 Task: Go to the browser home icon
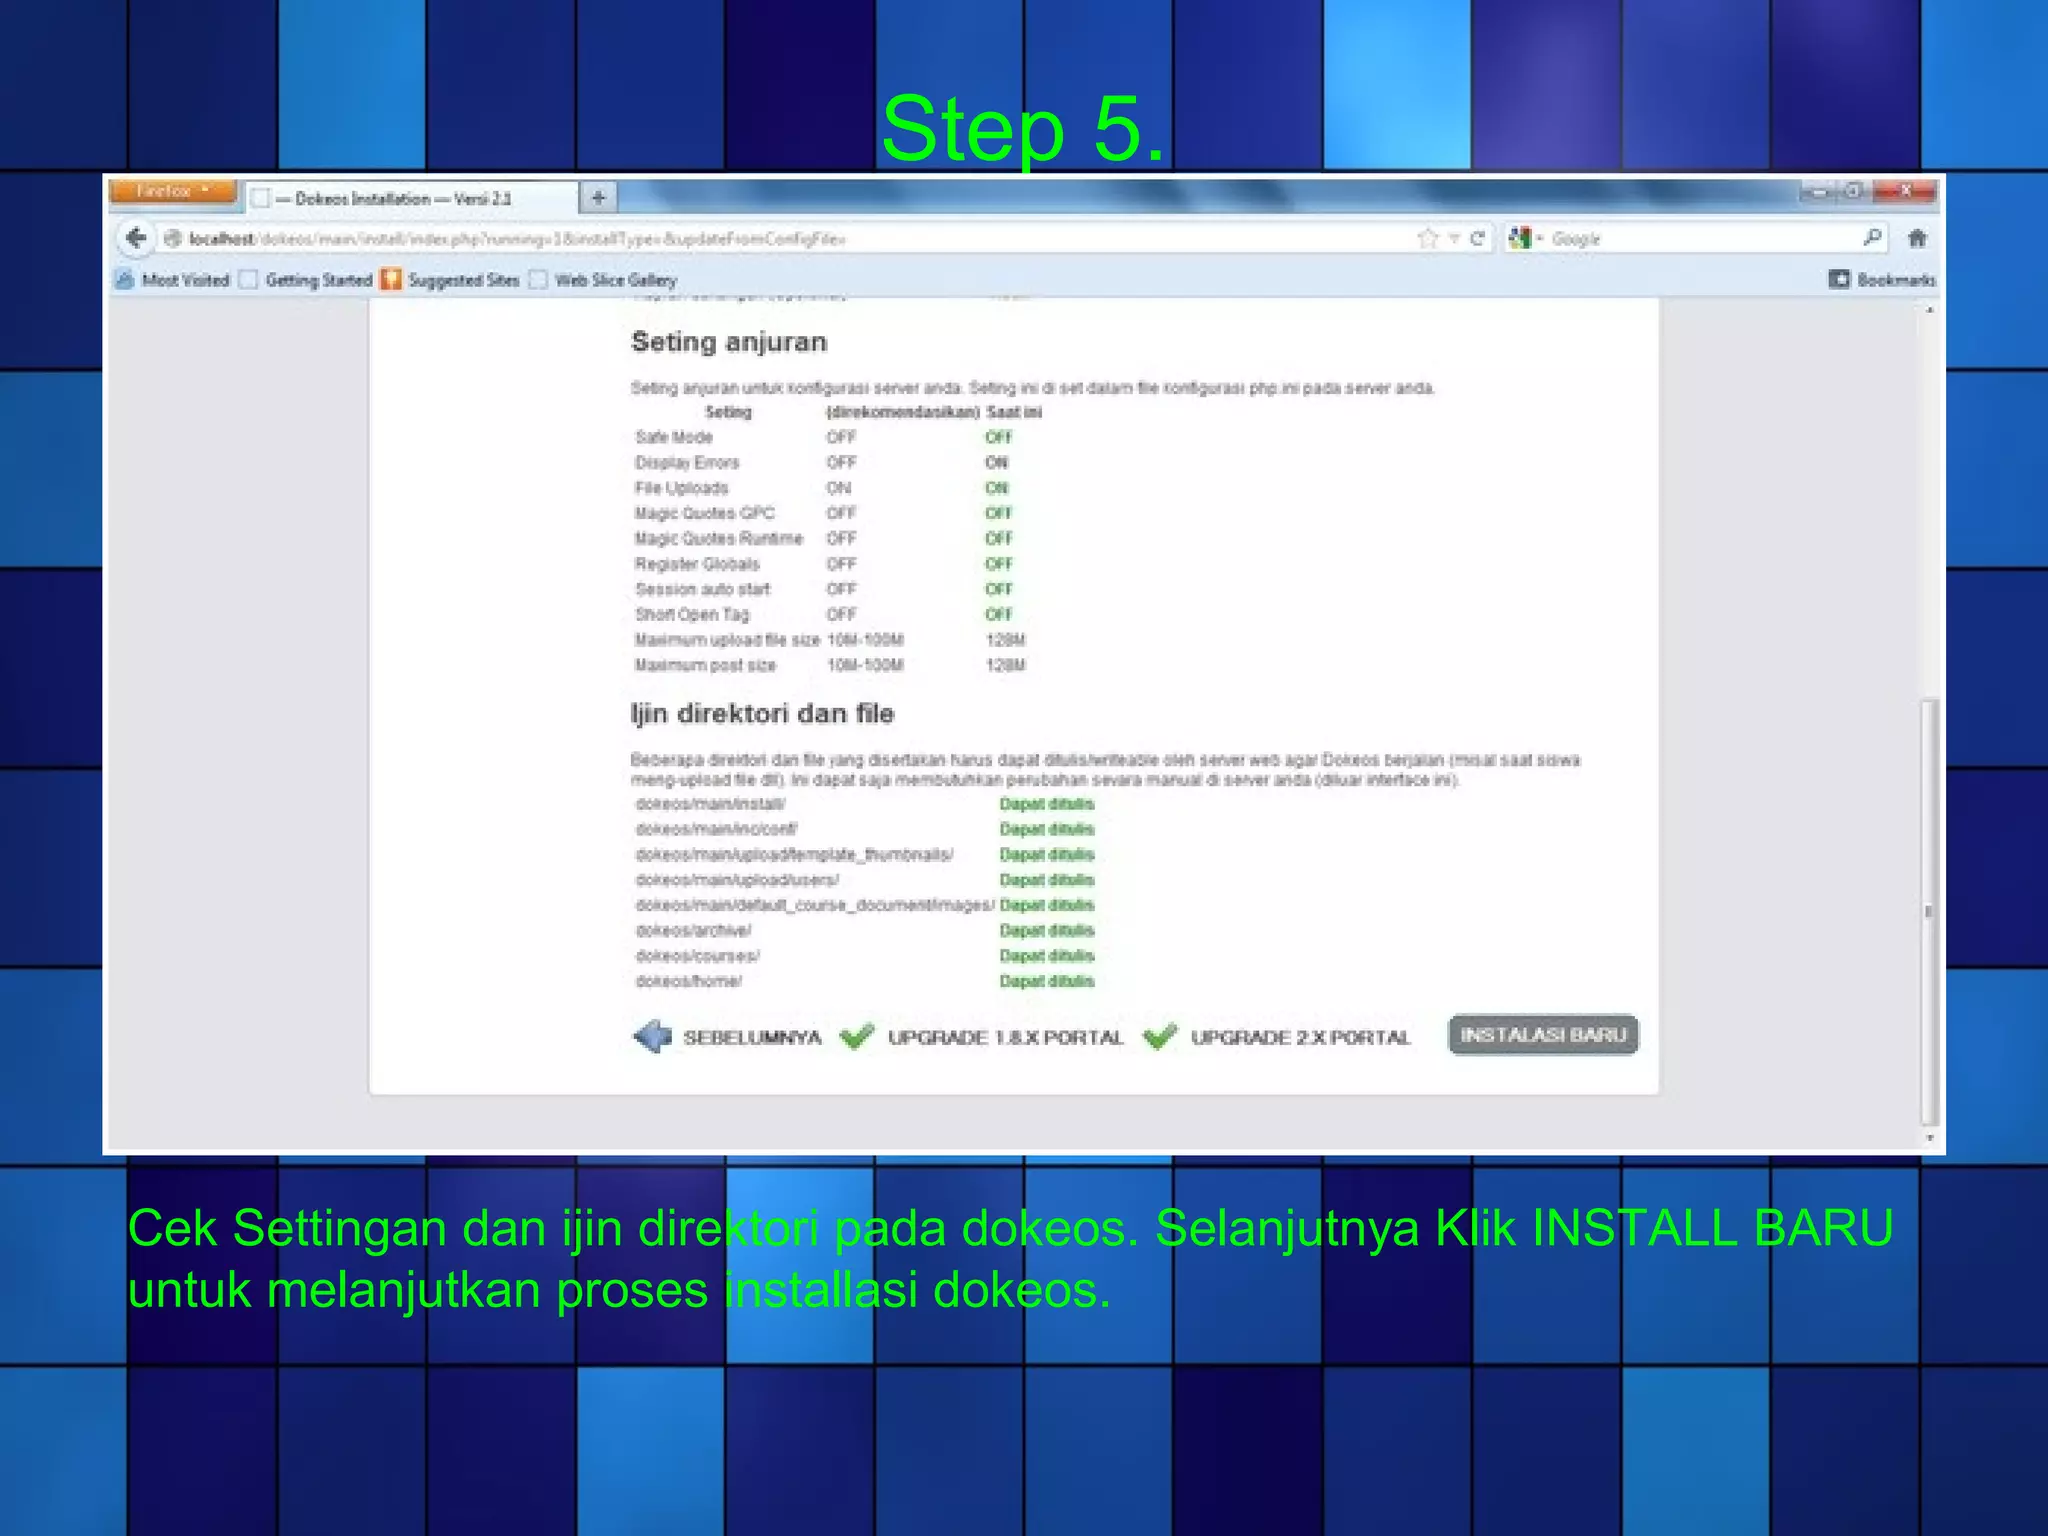pos(1917,238)
